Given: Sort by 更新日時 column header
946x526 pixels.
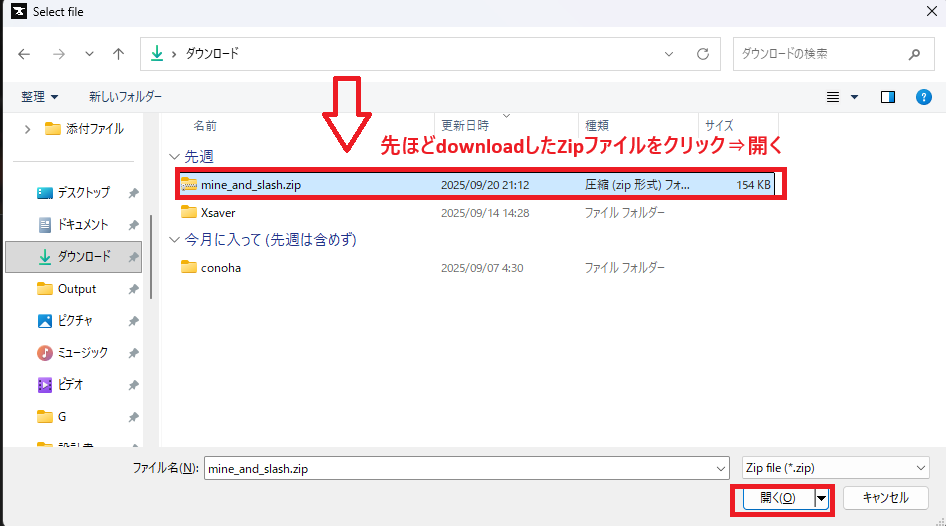Looking at the screenshot, I should tap(465, 125).
